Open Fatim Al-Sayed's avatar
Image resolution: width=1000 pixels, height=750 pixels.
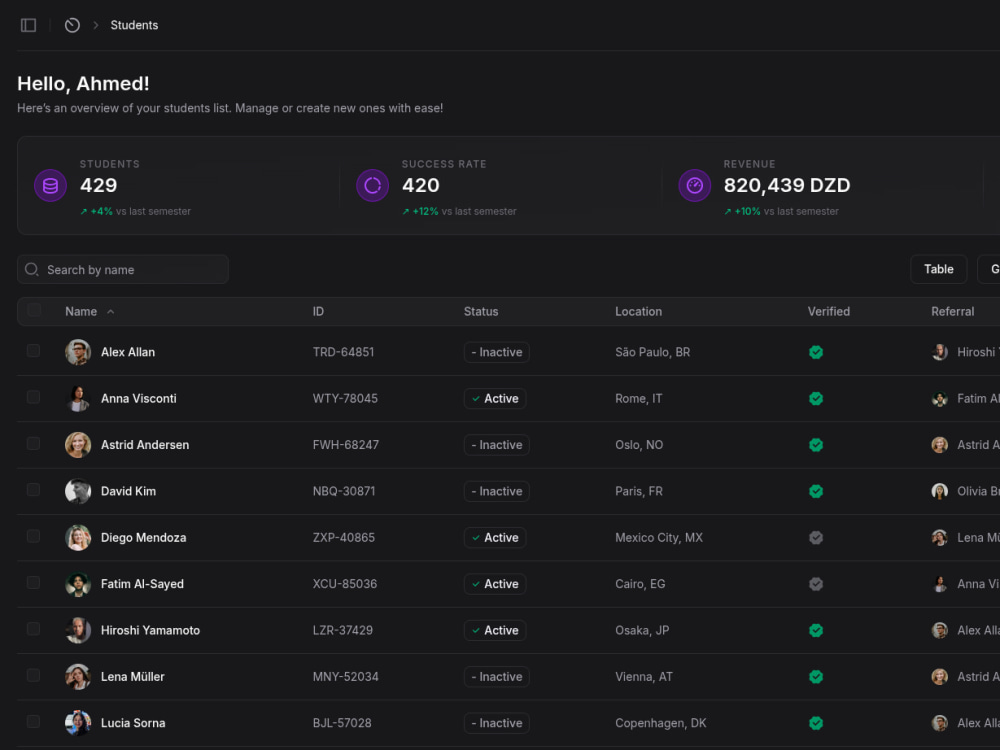78,584
